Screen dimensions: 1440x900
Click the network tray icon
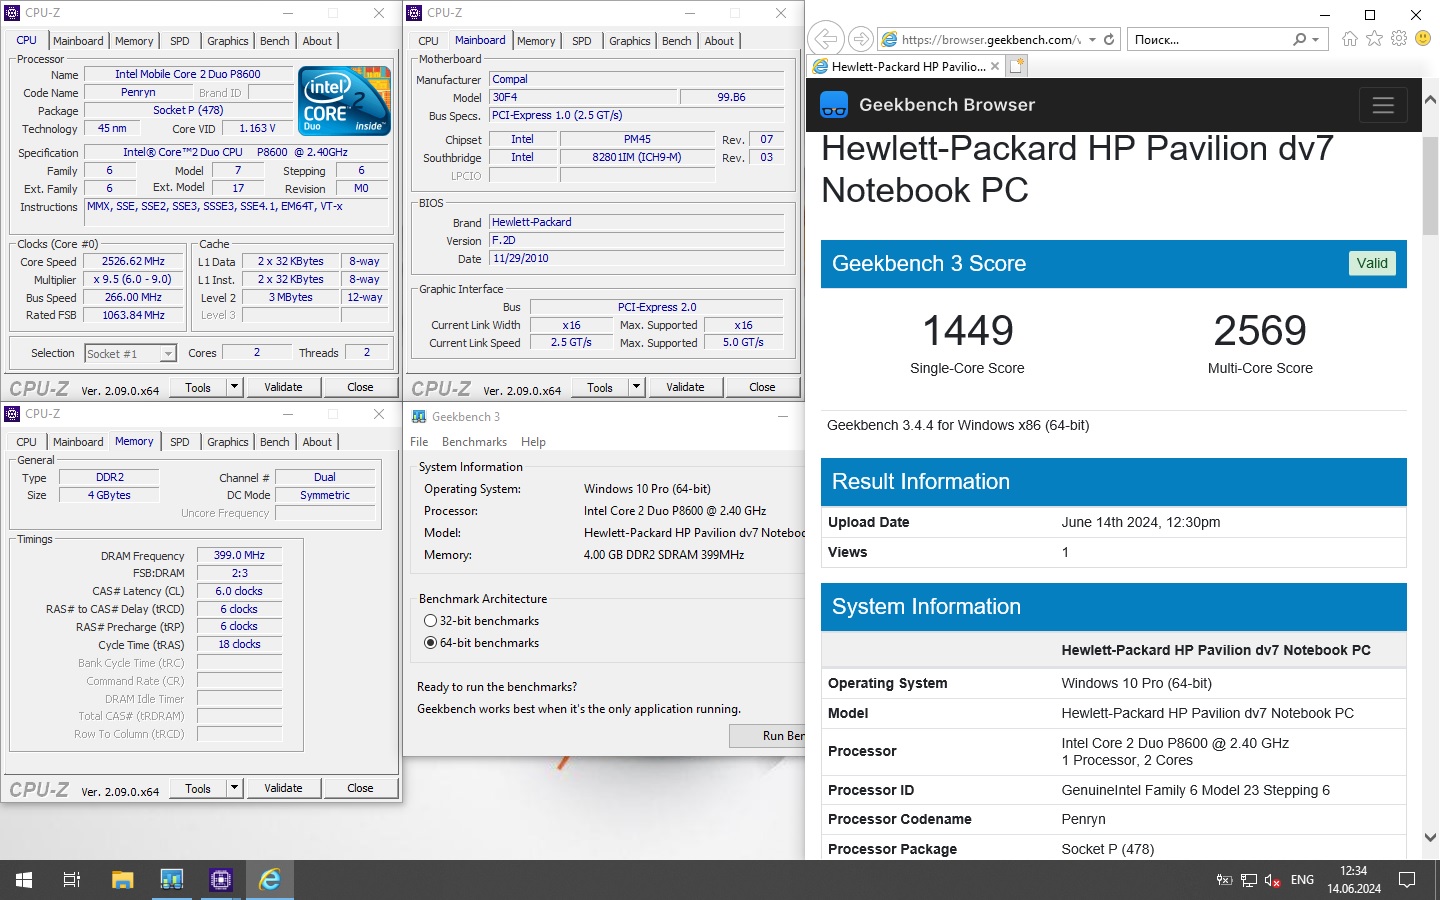1249,880
